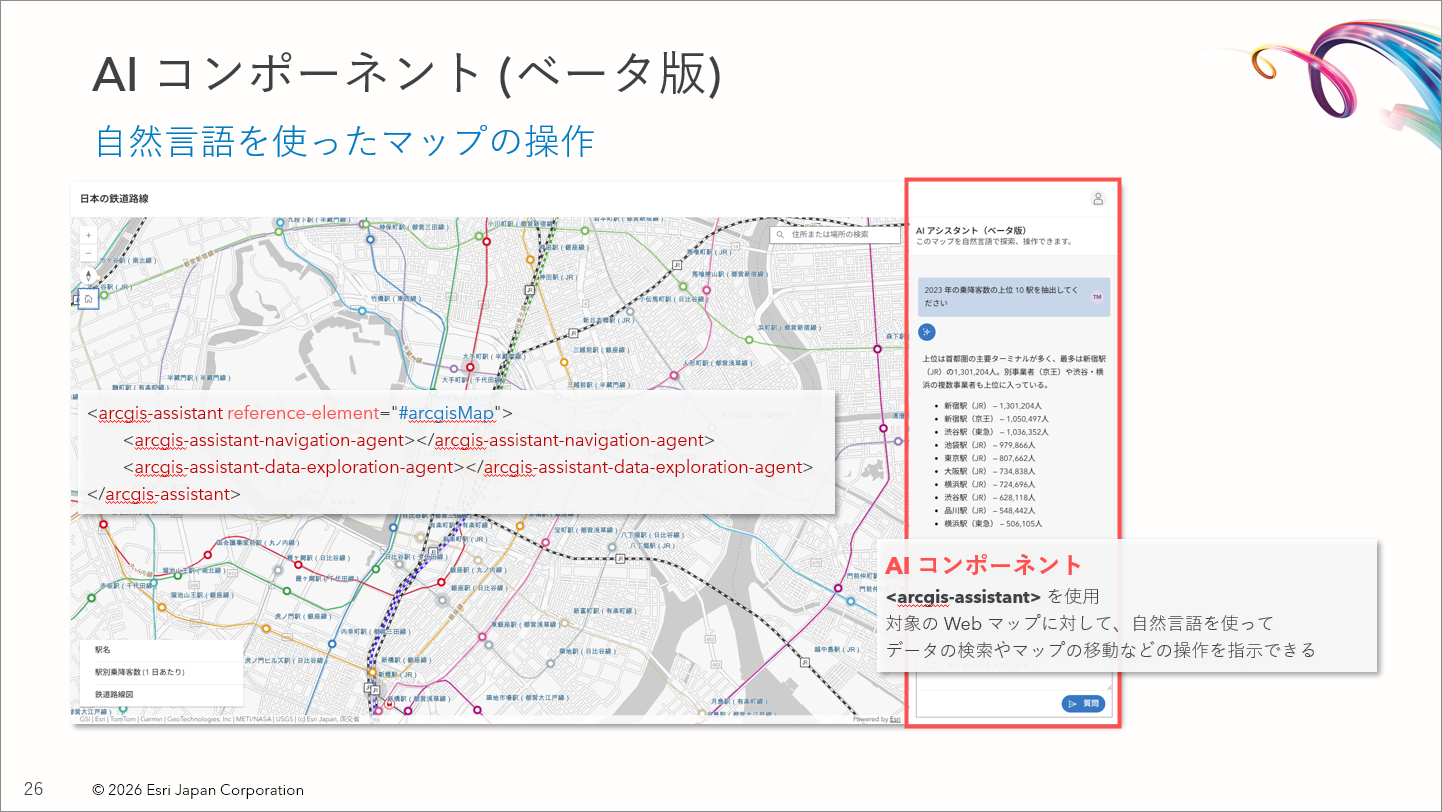Click the map title 日本の鉄道路線
1442x812 pixels.
(x=114, y=199)
